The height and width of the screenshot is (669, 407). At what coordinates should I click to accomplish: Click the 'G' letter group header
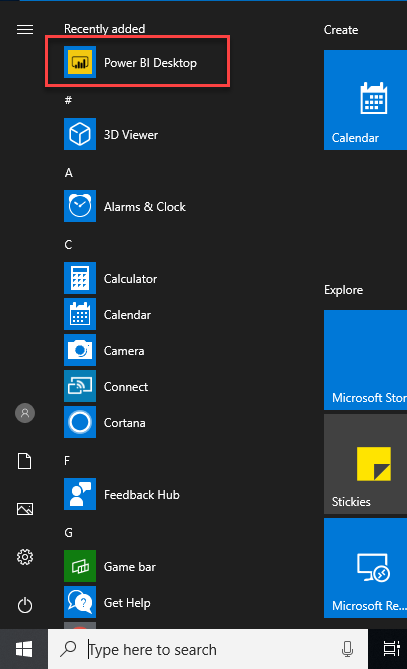coord(69,532)
